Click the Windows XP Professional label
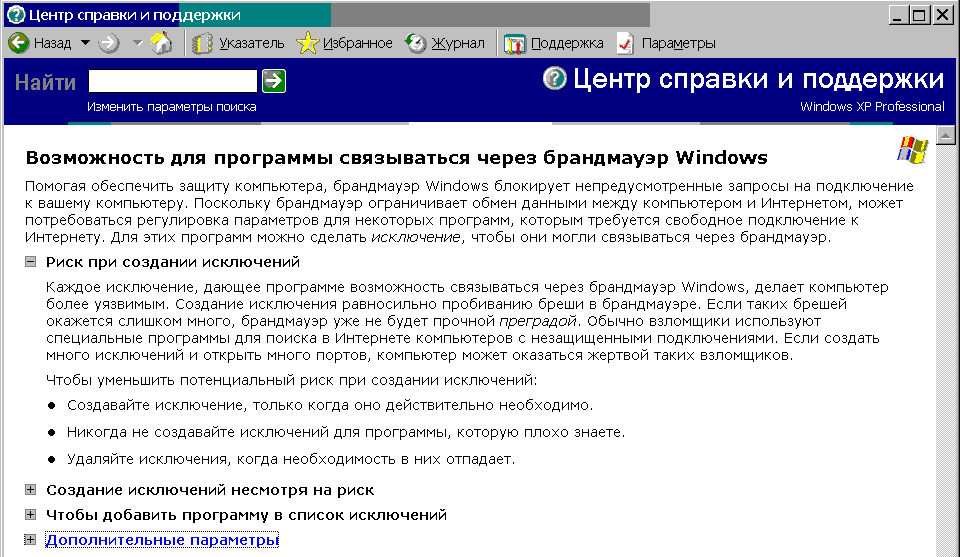The height and width of the screenshot is (557, 960). tap(872, 107)
